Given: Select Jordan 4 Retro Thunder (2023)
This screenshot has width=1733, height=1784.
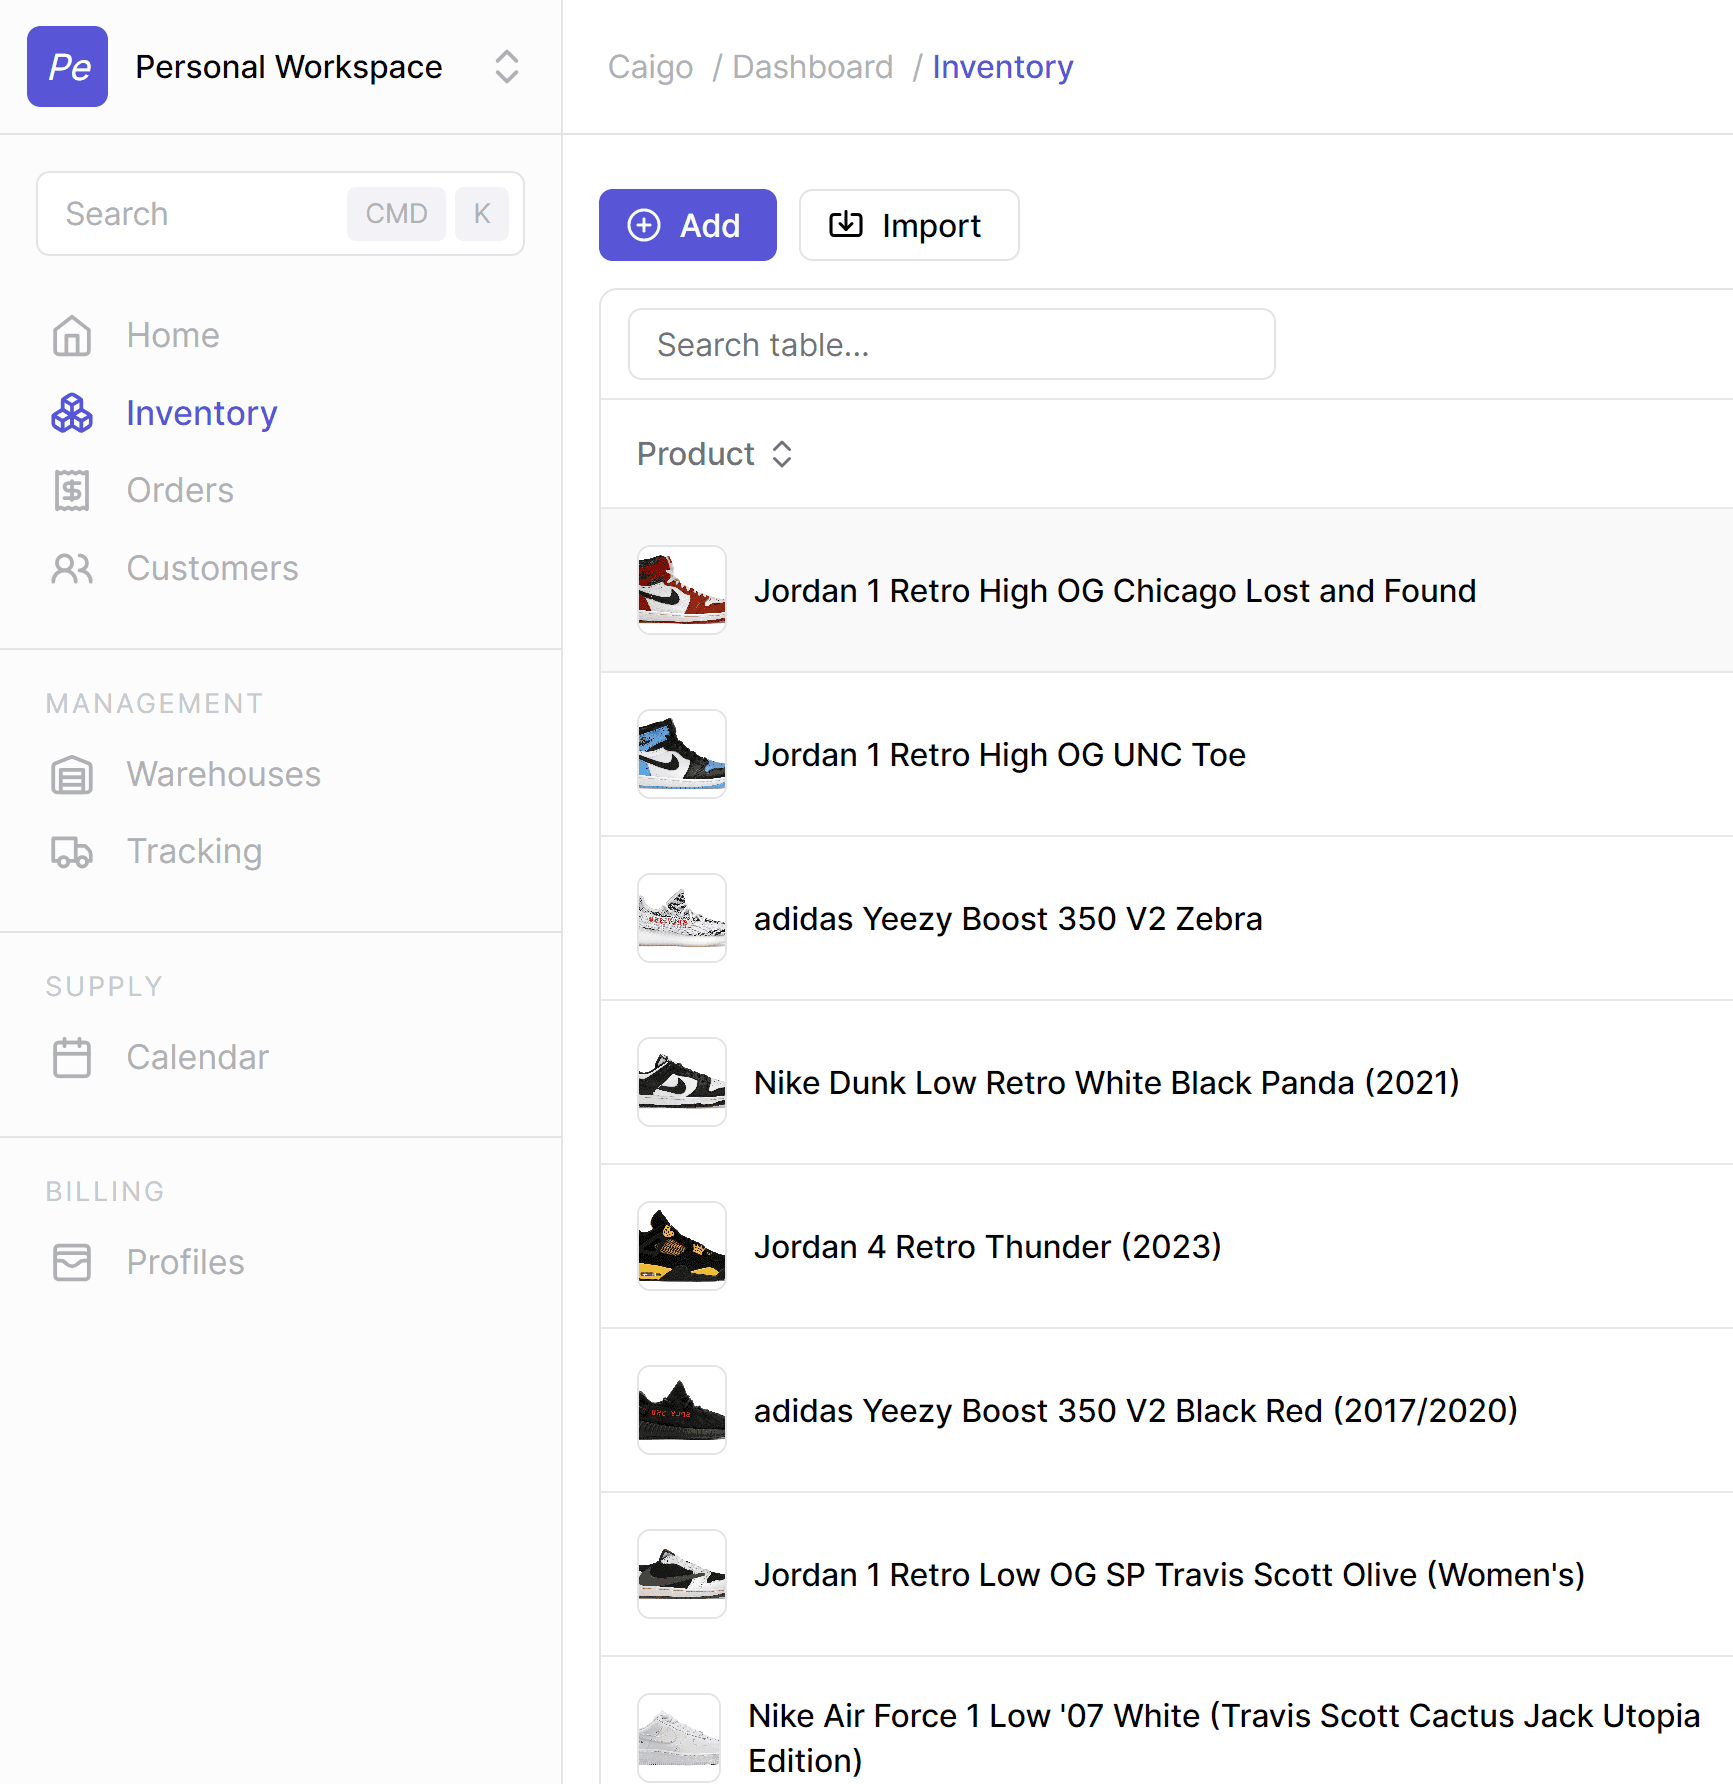Looking at the screenshot, I should click(988, 1247).
